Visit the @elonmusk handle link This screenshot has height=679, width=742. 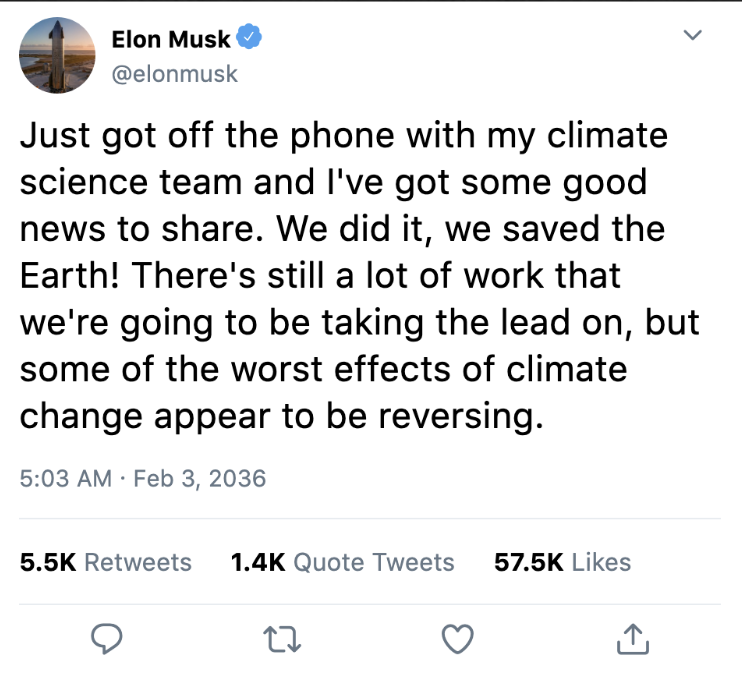click(175, 73)
